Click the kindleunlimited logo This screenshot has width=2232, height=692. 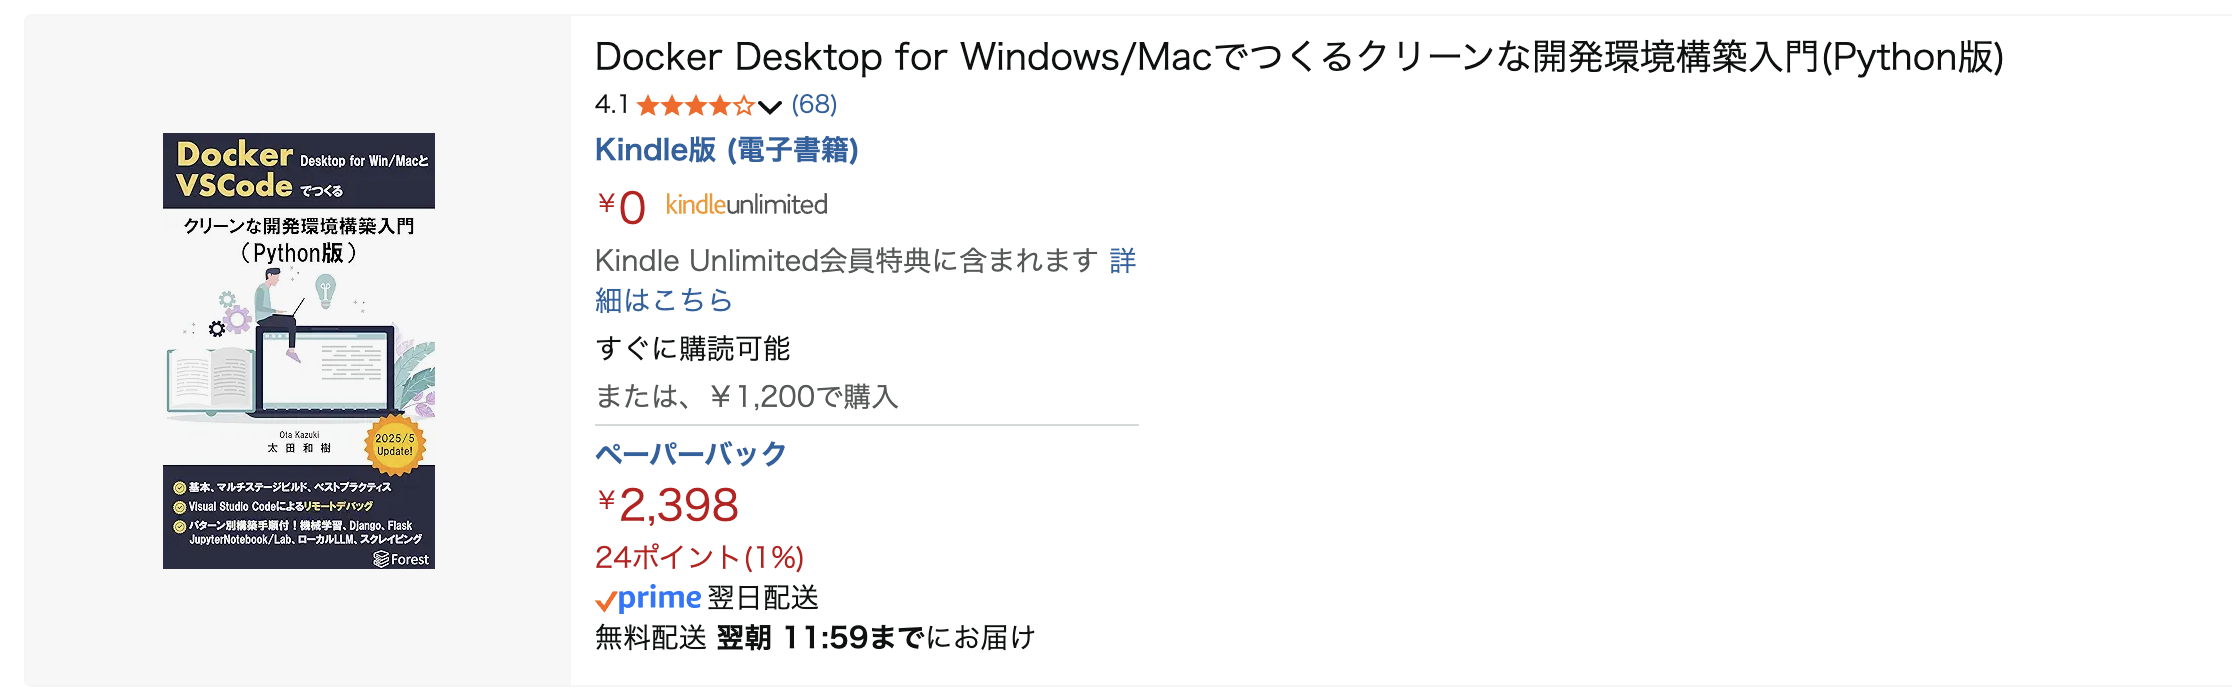746,205
